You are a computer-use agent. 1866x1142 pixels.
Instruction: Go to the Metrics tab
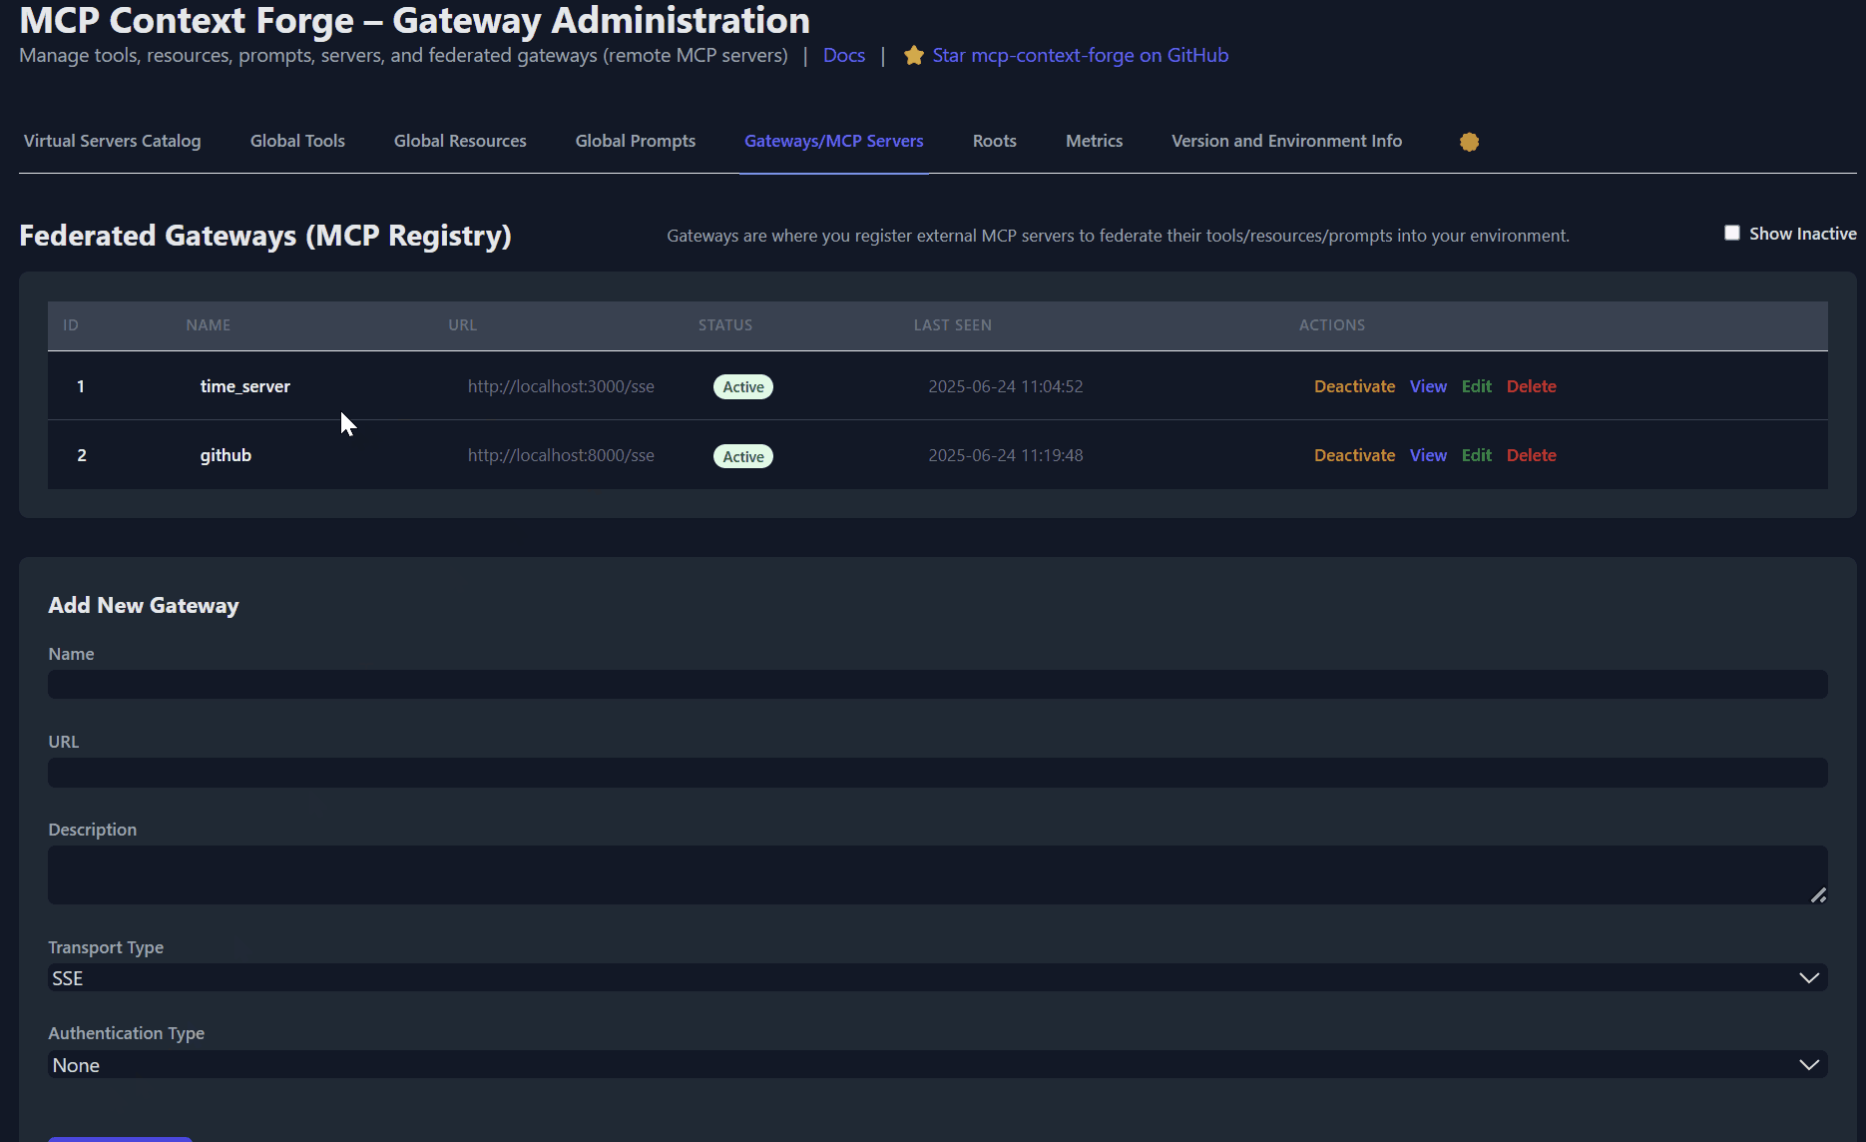pyautogui.click(x=1093, y=141)
